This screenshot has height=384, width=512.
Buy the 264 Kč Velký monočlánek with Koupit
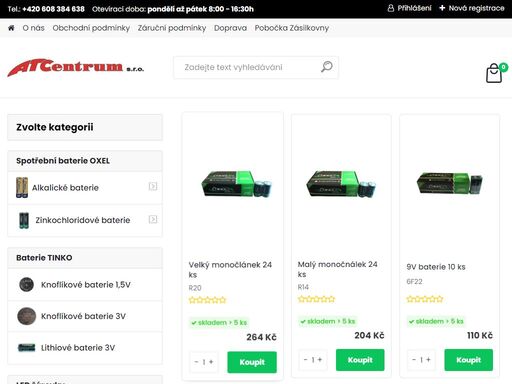pyautogui.click(x=252, y=362)
